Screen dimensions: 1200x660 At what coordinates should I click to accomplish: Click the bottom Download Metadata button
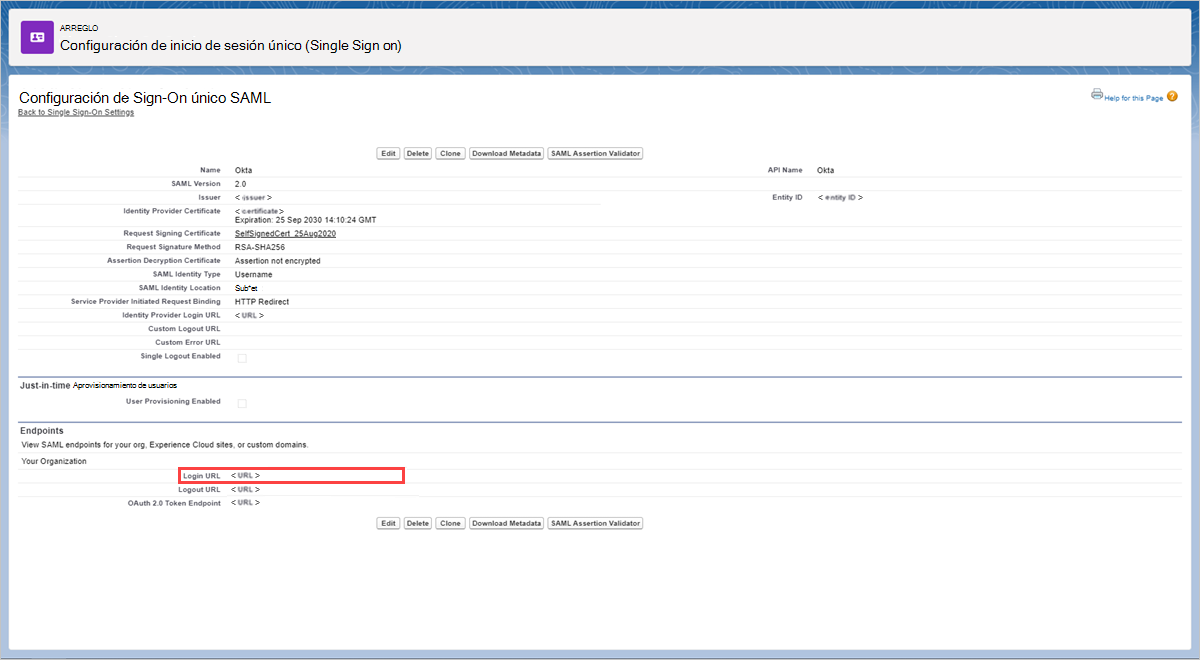[x=506, y=523]
